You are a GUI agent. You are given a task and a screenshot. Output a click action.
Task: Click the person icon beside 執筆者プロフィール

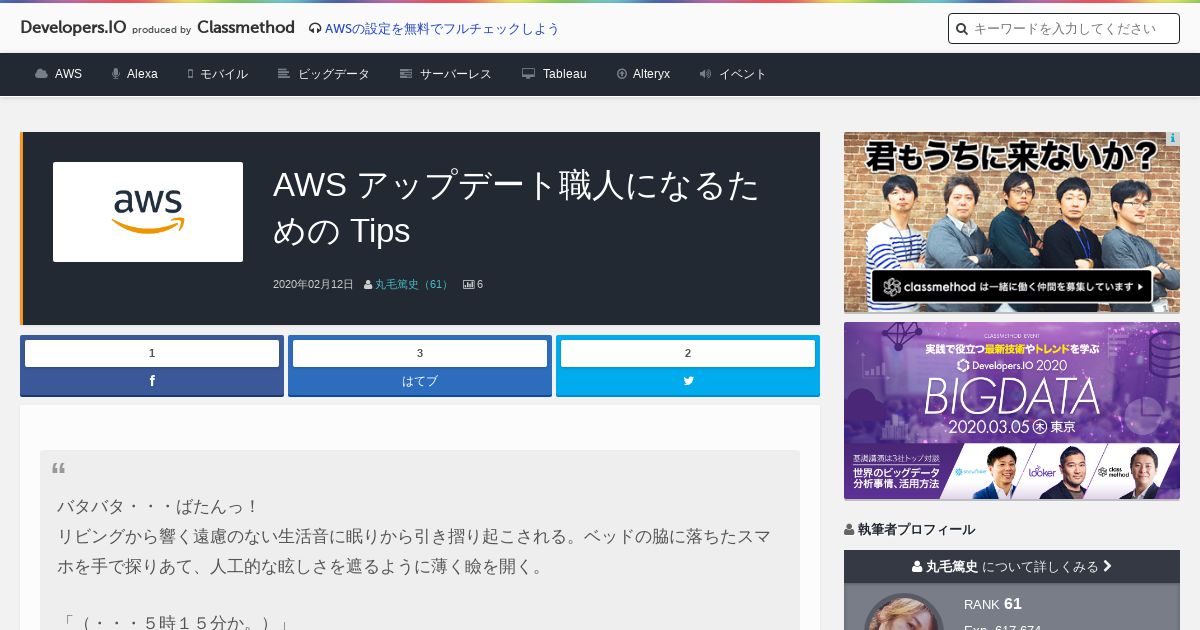pyautogui.click(x=849, y=530)
